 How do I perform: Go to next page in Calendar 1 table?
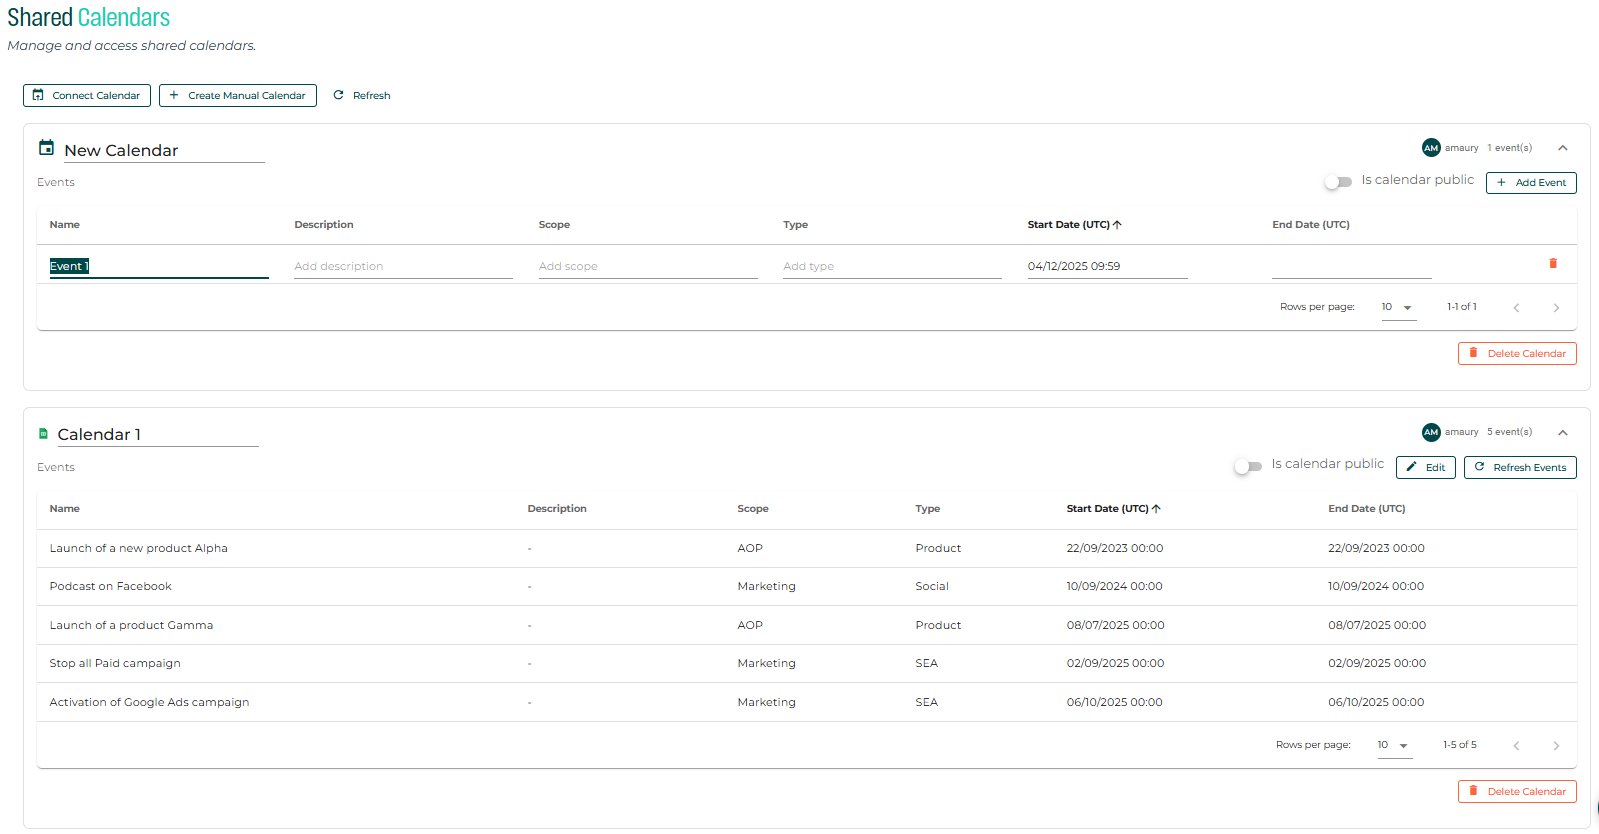click(1555, 746)
